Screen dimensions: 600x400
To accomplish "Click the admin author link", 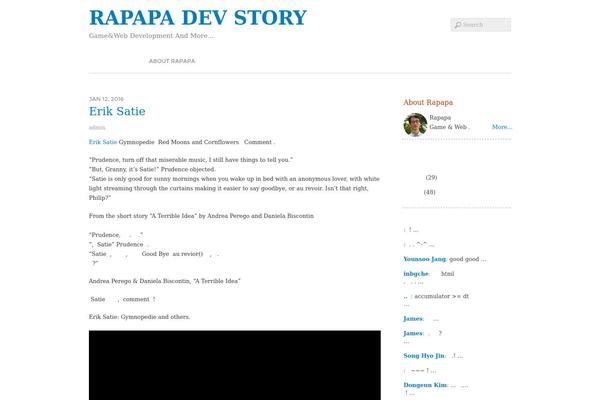I will point(97,127).
